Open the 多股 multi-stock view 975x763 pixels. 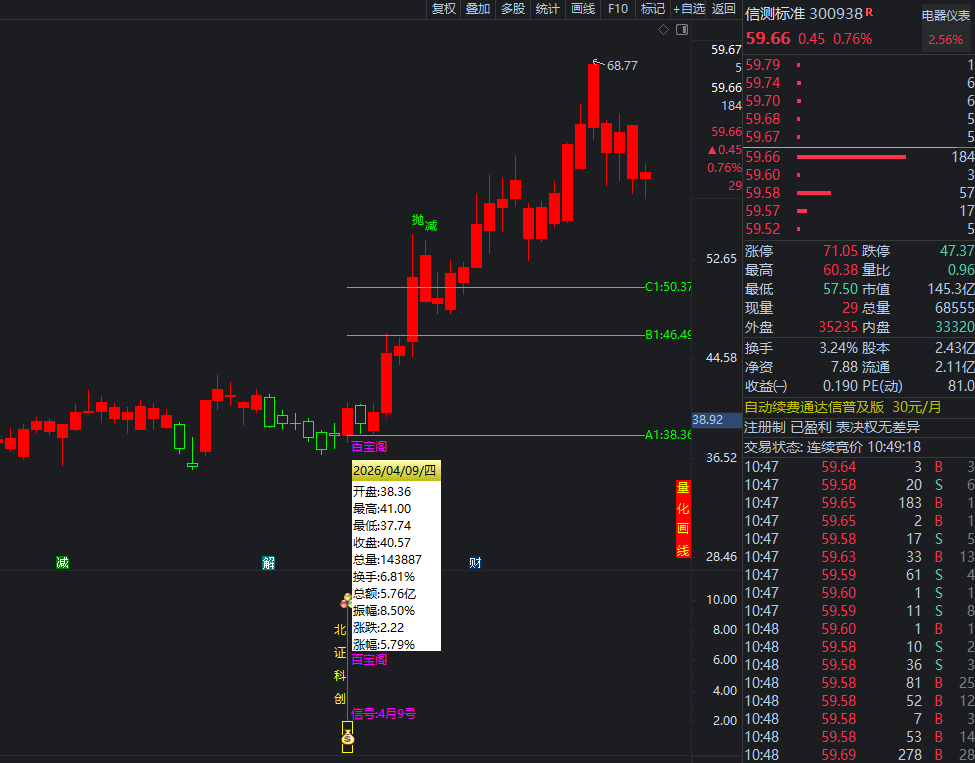coord(512,9)
